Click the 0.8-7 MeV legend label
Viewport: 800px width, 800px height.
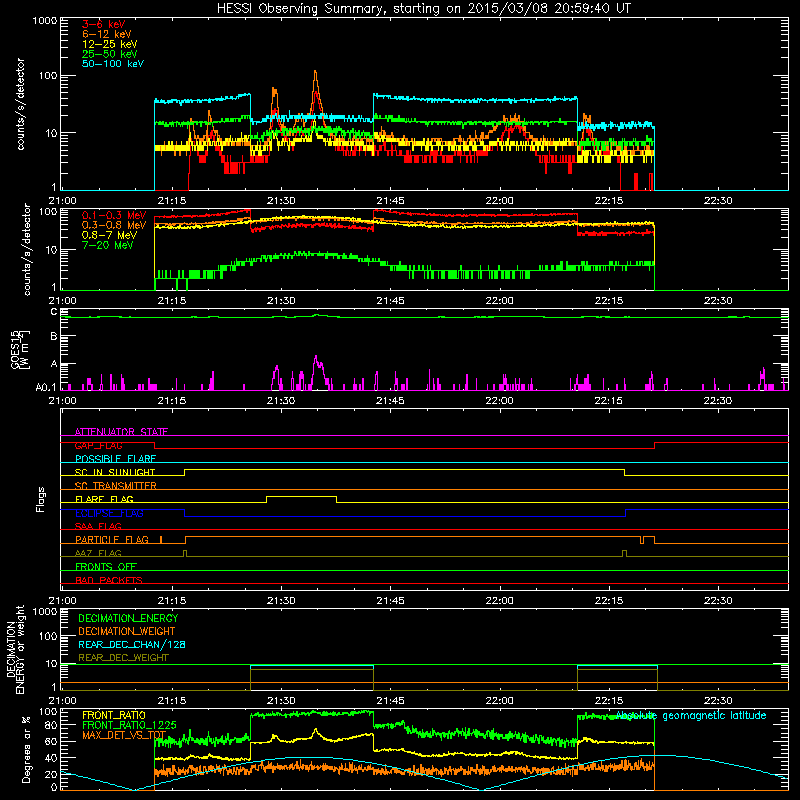click(x=109, y=235)
